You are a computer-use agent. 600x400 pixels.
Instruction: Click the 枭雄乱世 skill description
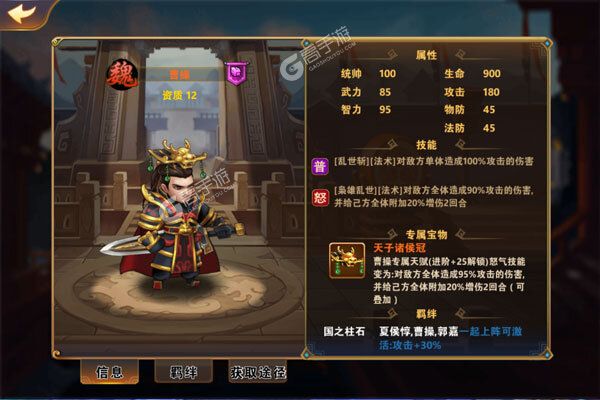click(434, 196)
